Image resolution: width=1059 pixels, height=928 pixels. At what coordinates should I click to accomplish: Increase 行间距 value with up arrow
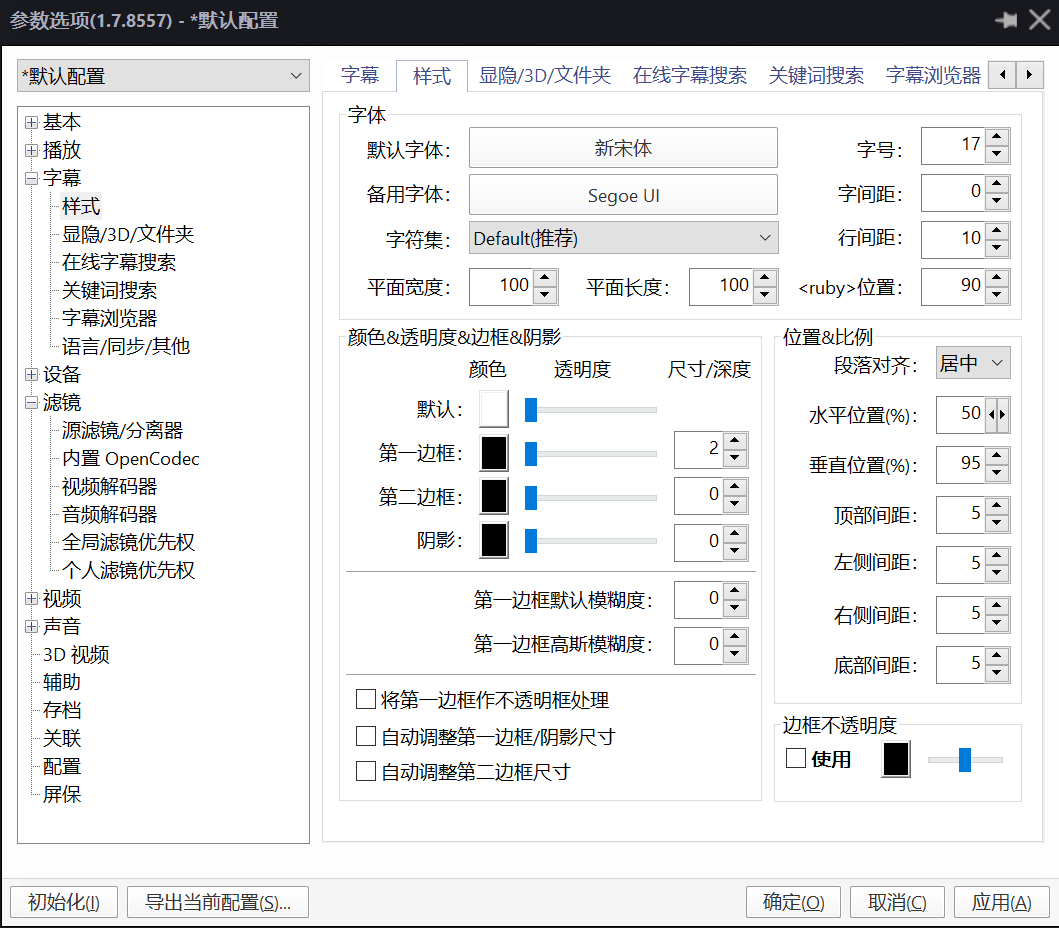[997, 231]
